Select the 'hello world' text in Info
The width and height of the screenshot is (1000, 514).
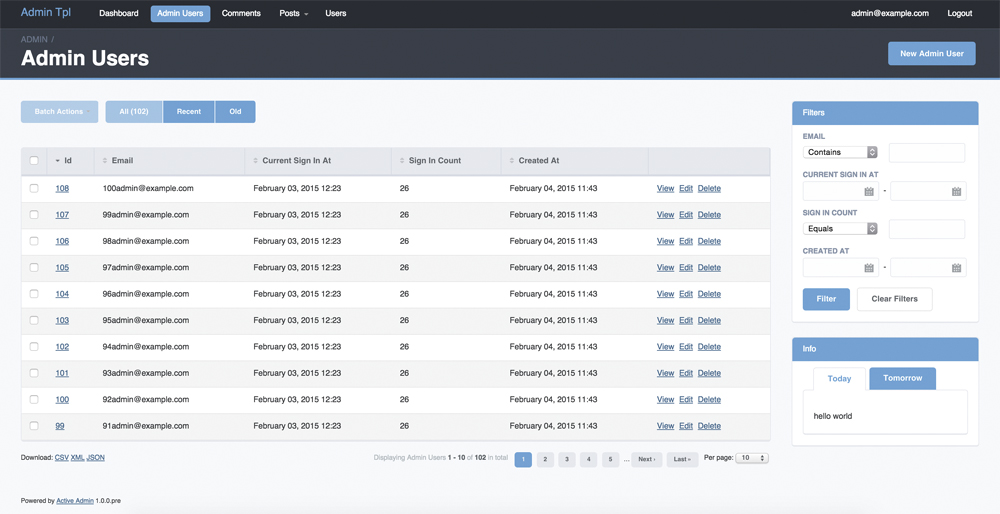coord(832,416)
